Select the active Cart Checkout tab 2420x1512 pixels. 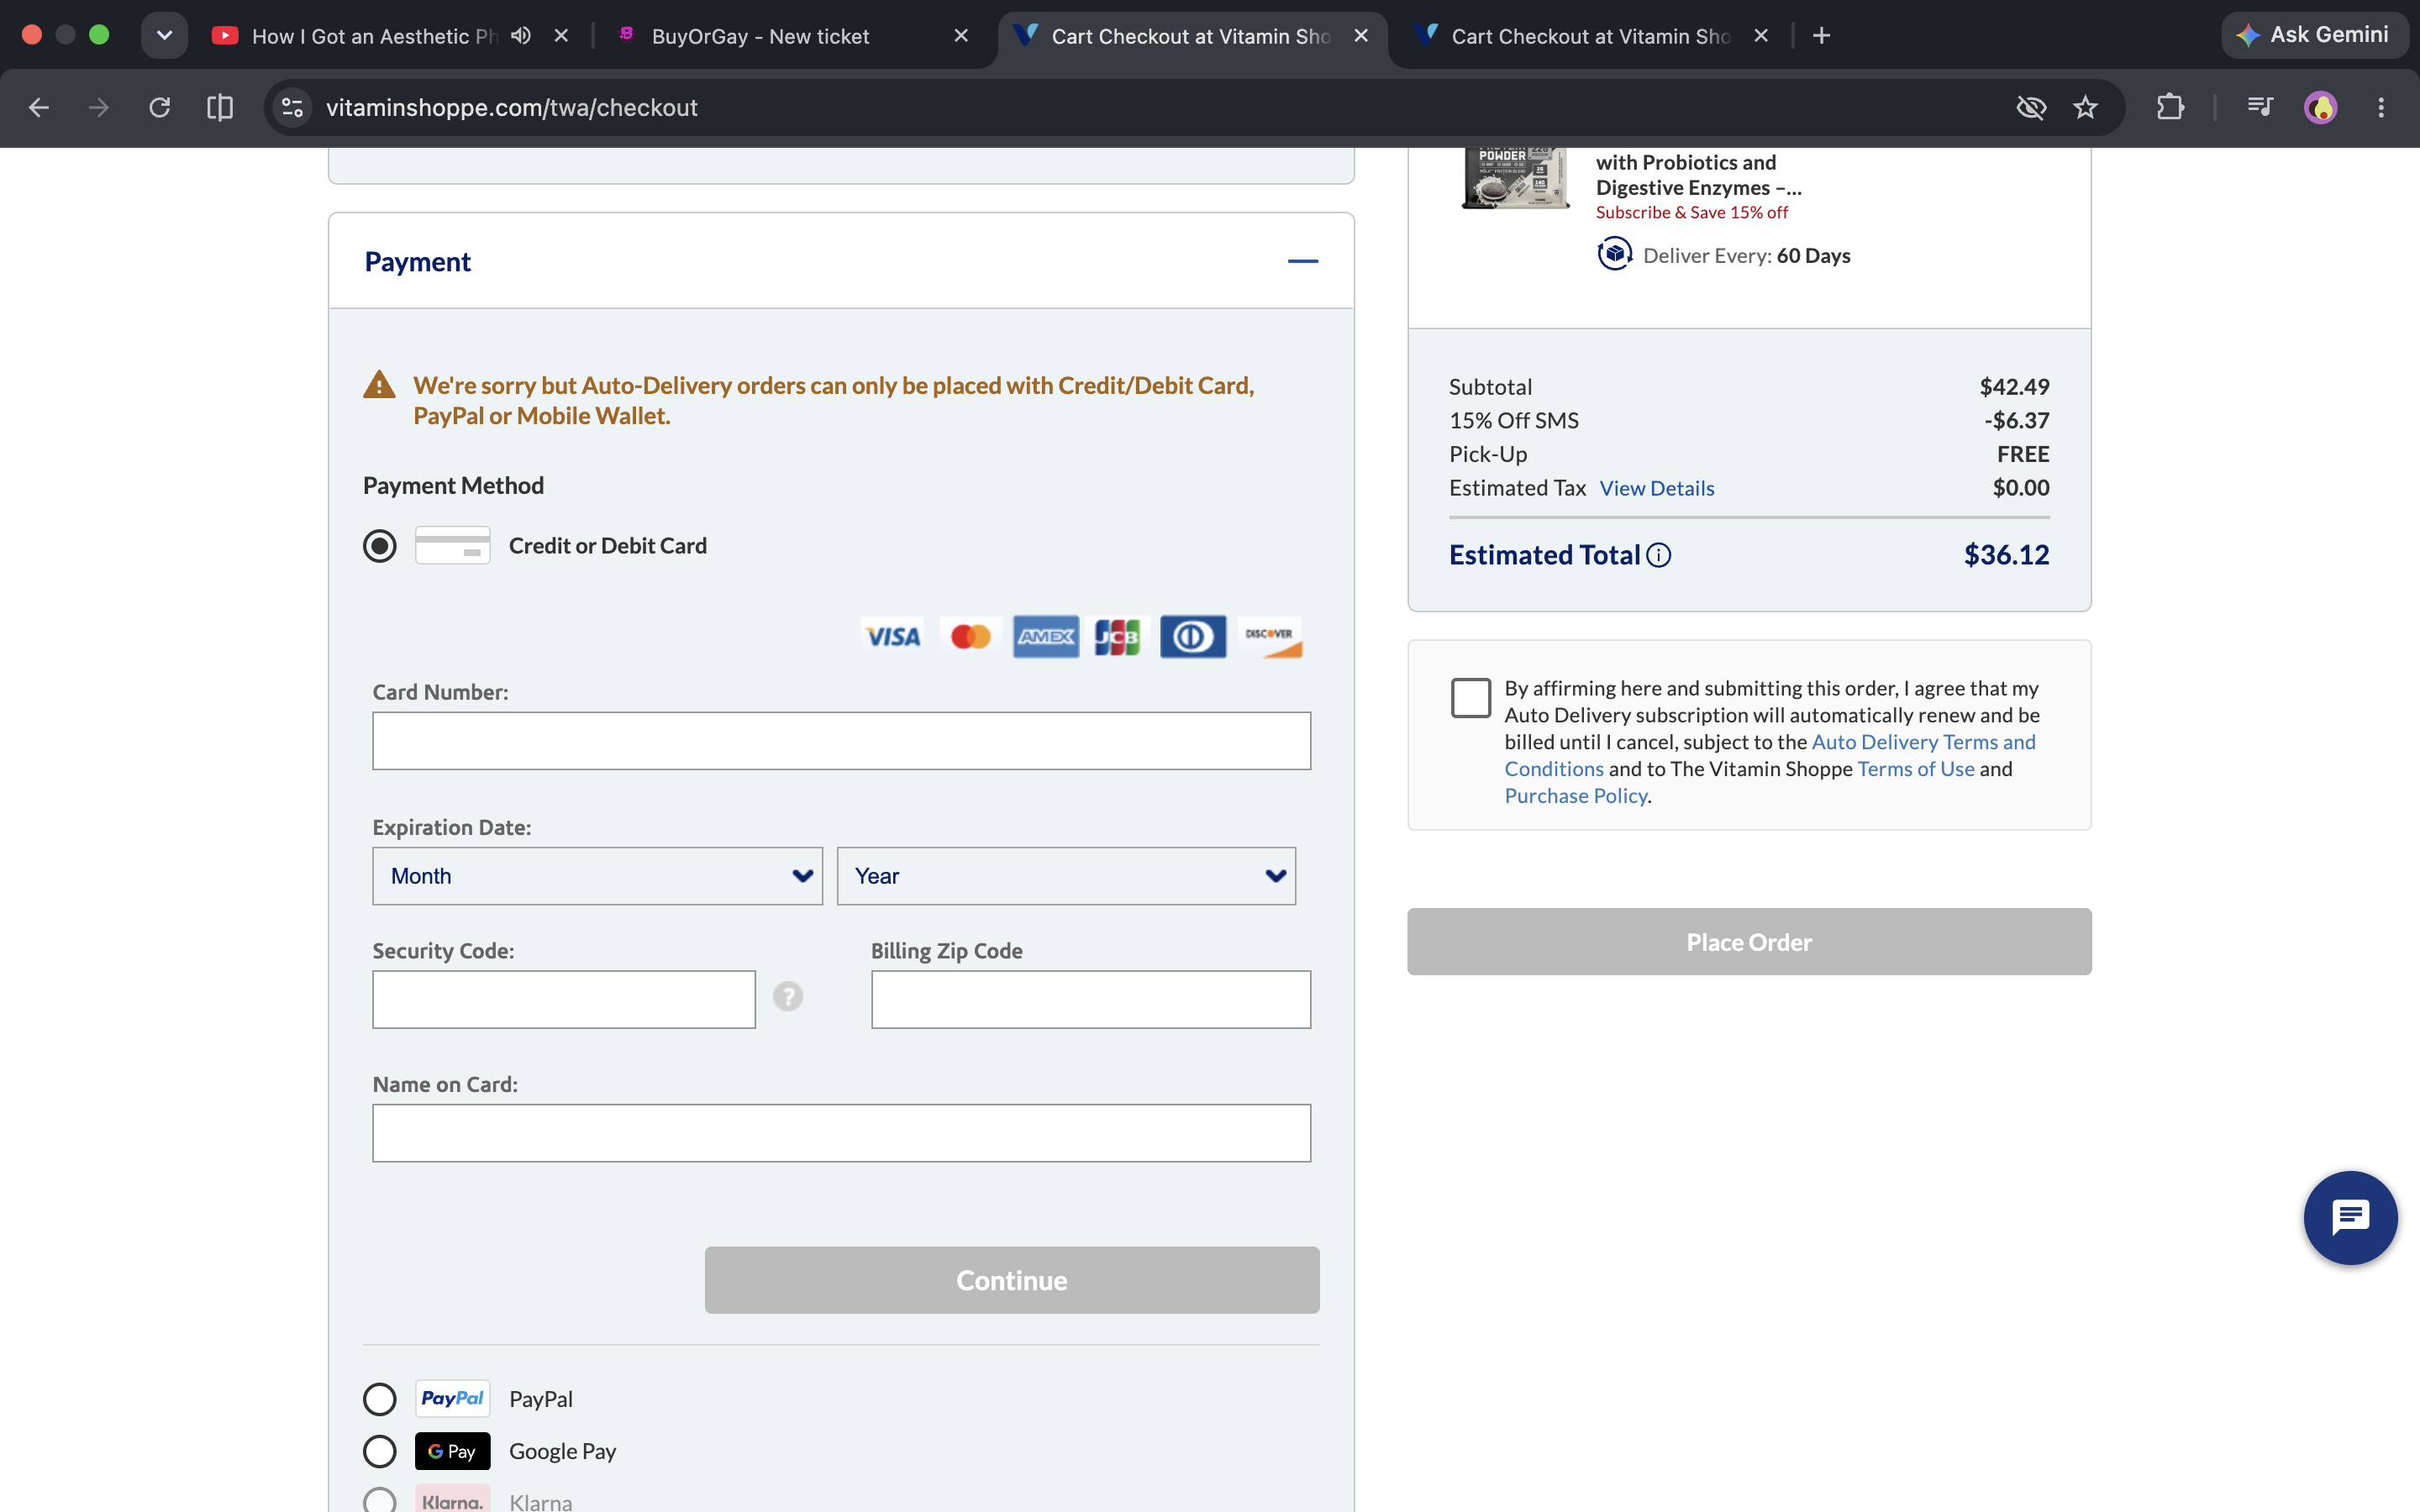(1190, 36)
